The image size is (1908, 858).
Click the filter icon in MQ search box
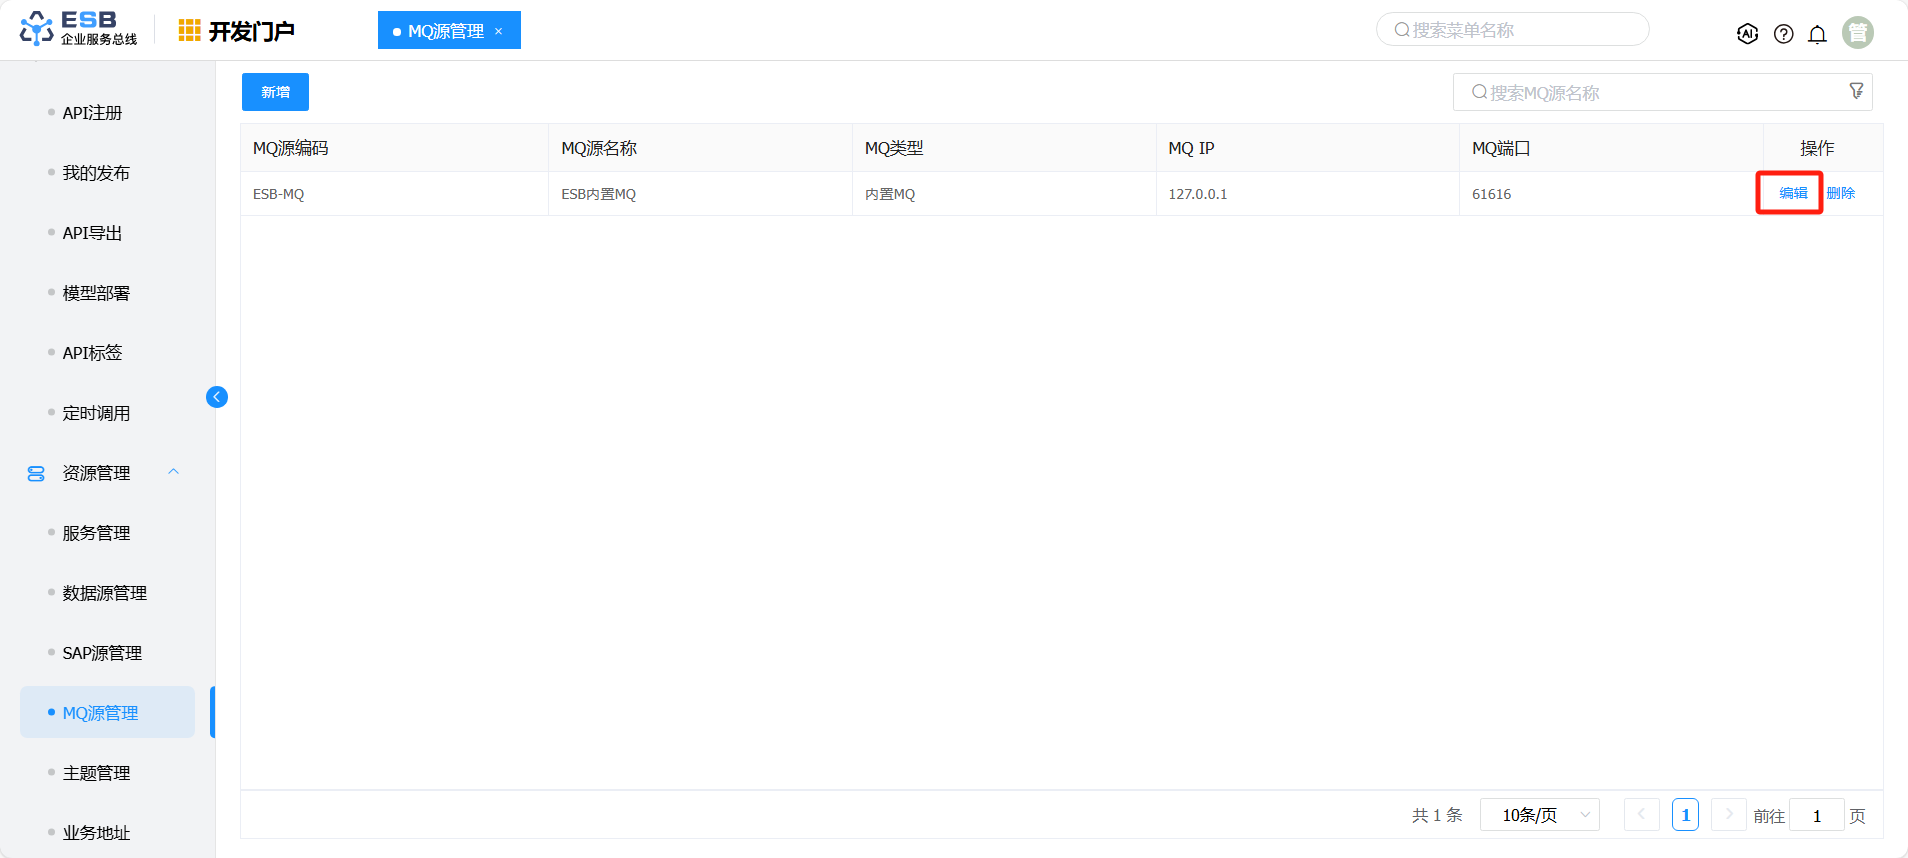1856,91
